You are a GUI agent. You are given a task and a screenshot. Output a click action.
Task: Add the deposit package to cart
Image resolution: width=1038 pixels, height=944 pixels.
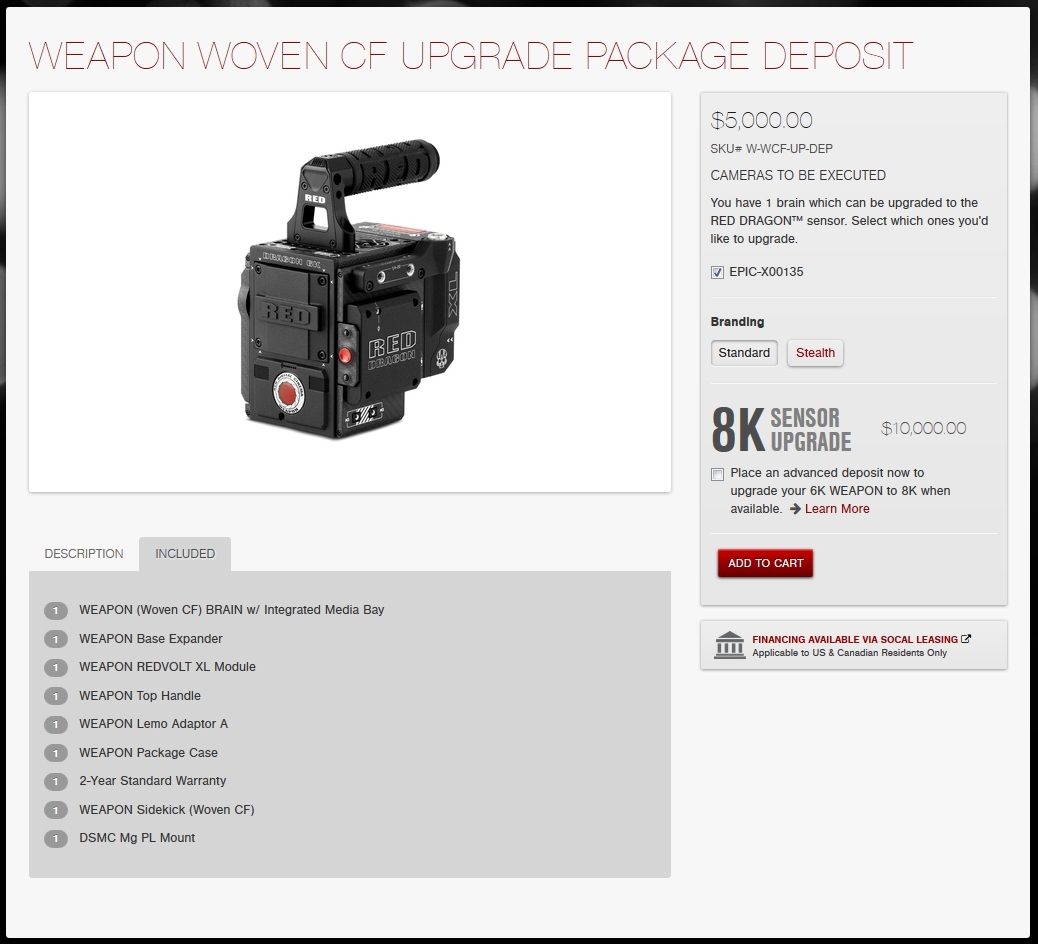[765, 563]
